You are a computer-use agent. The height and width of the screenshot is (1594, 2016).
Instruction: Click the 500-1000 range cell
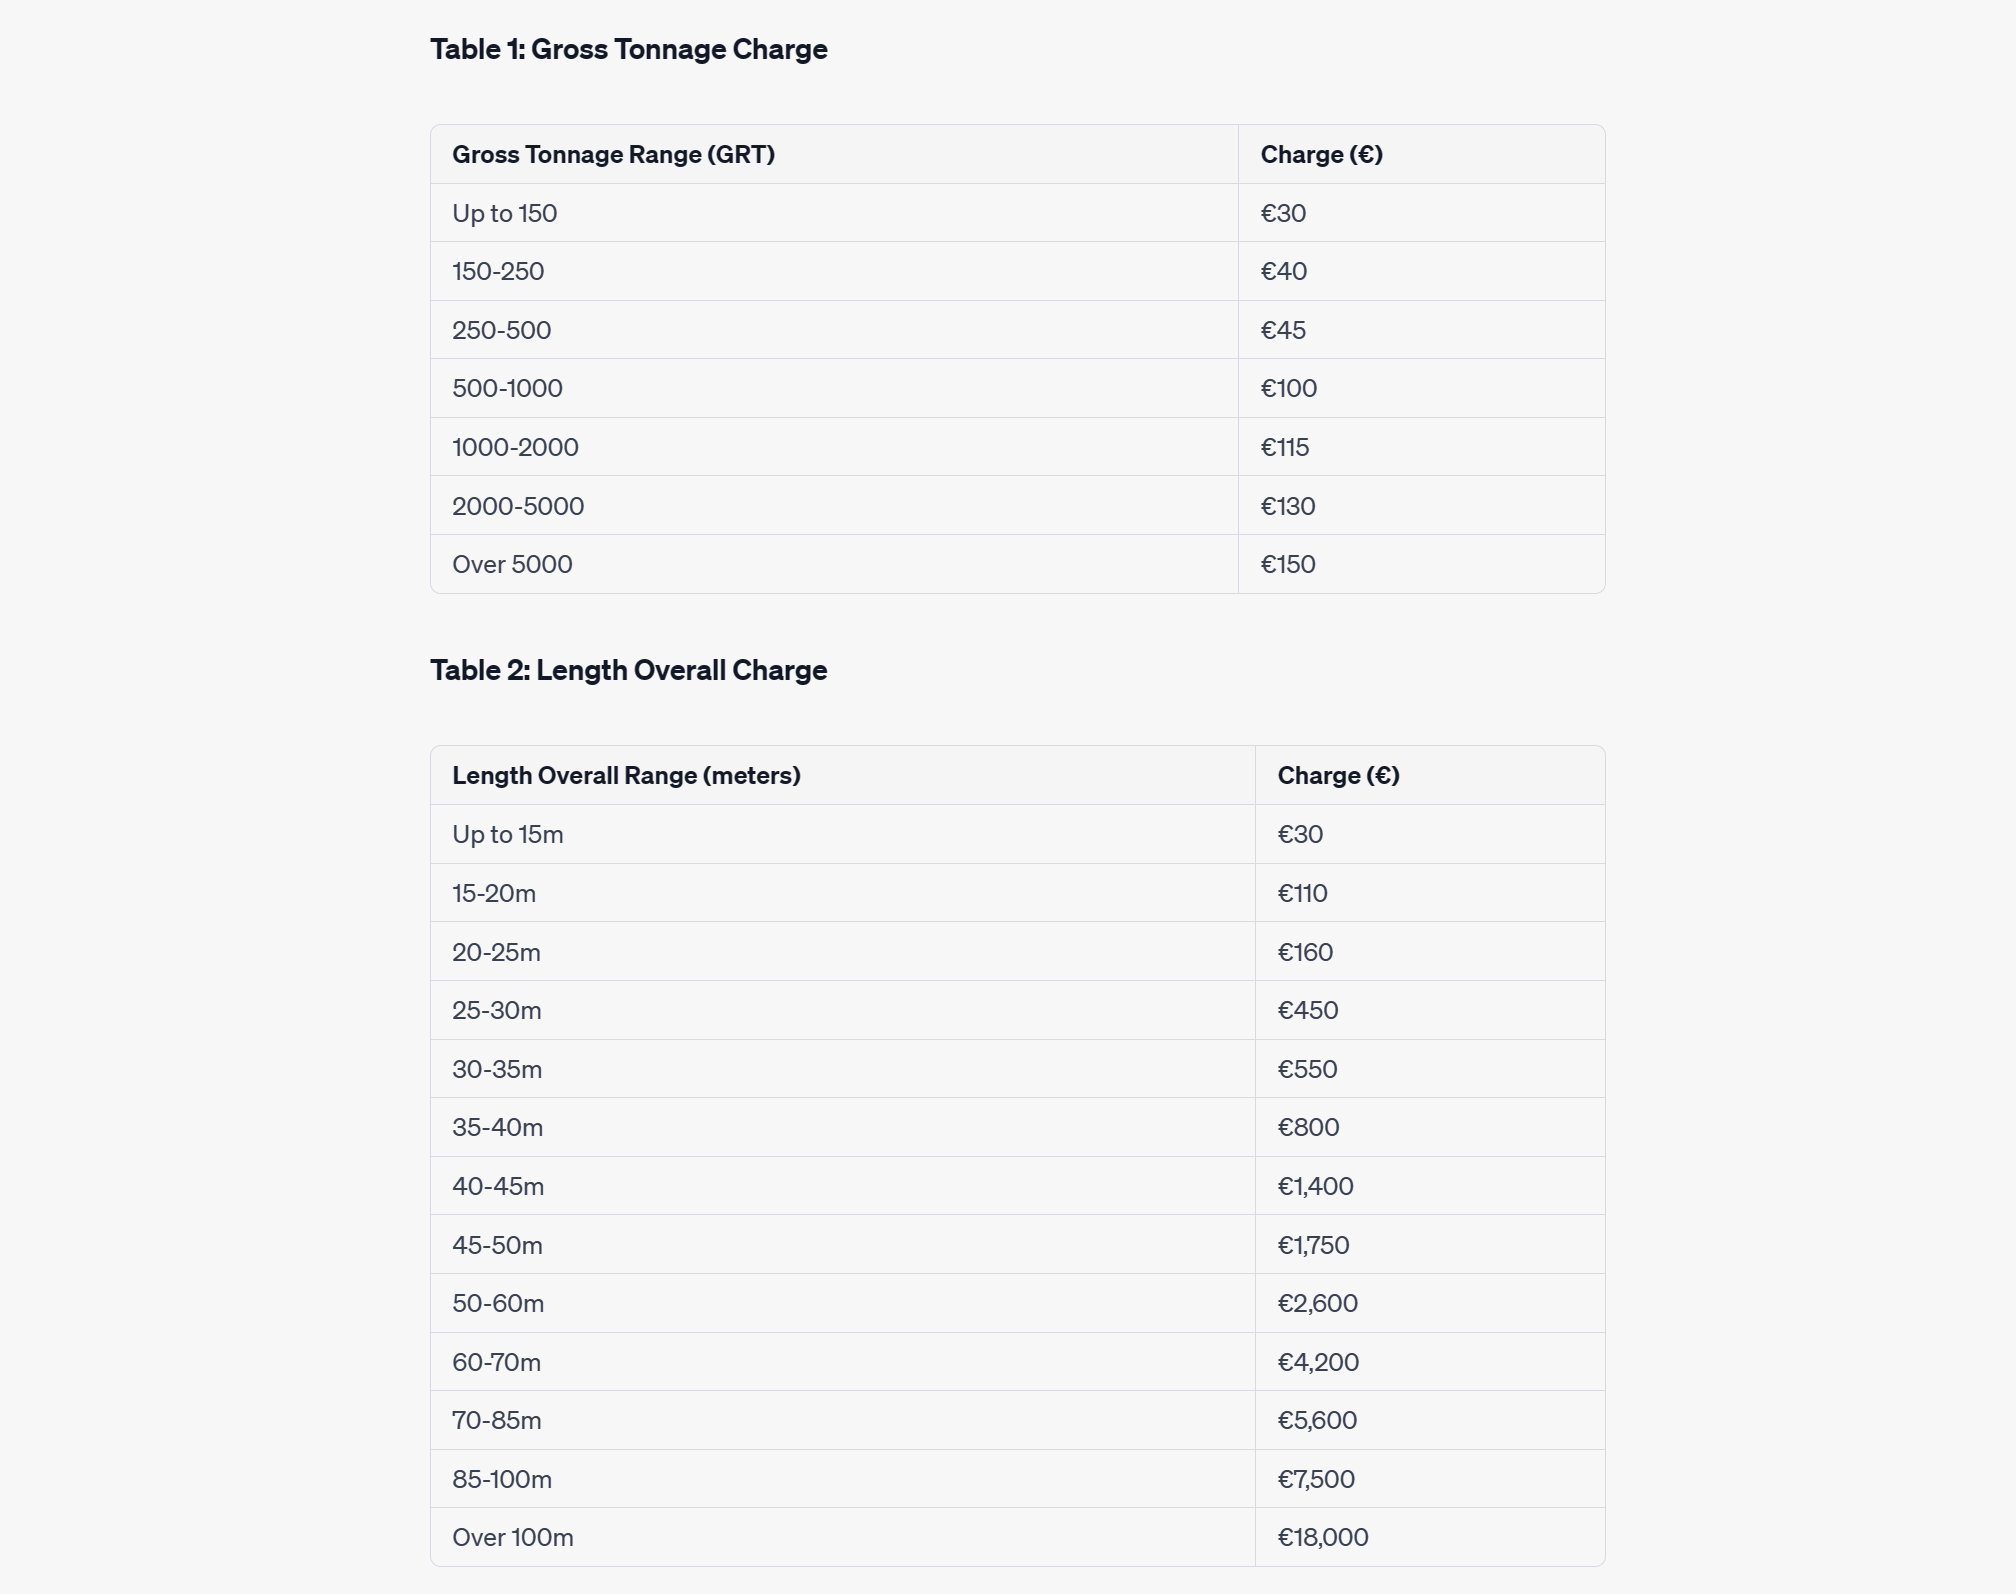[834, 388]
